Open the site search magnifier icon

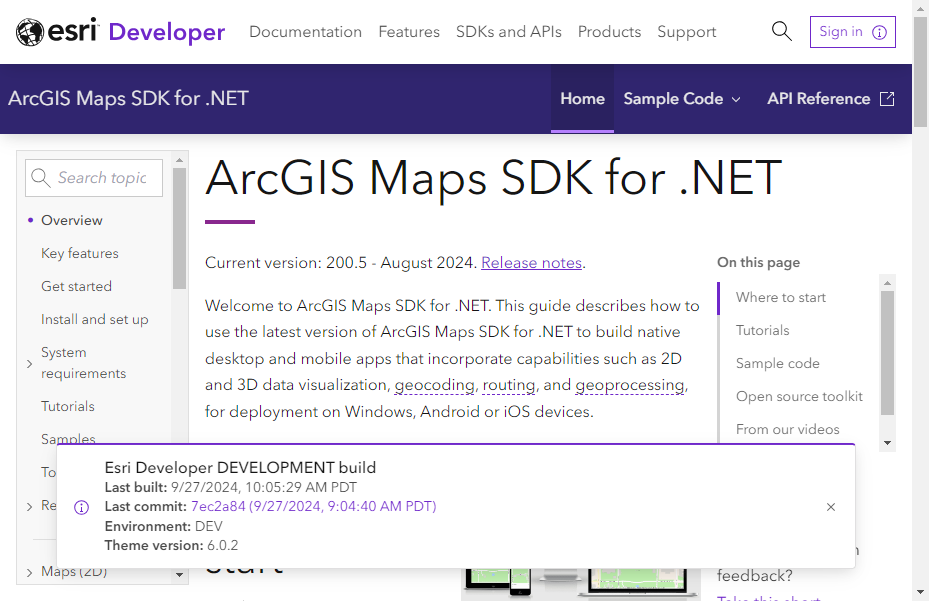pyautogui.click(x=781, y=31)
